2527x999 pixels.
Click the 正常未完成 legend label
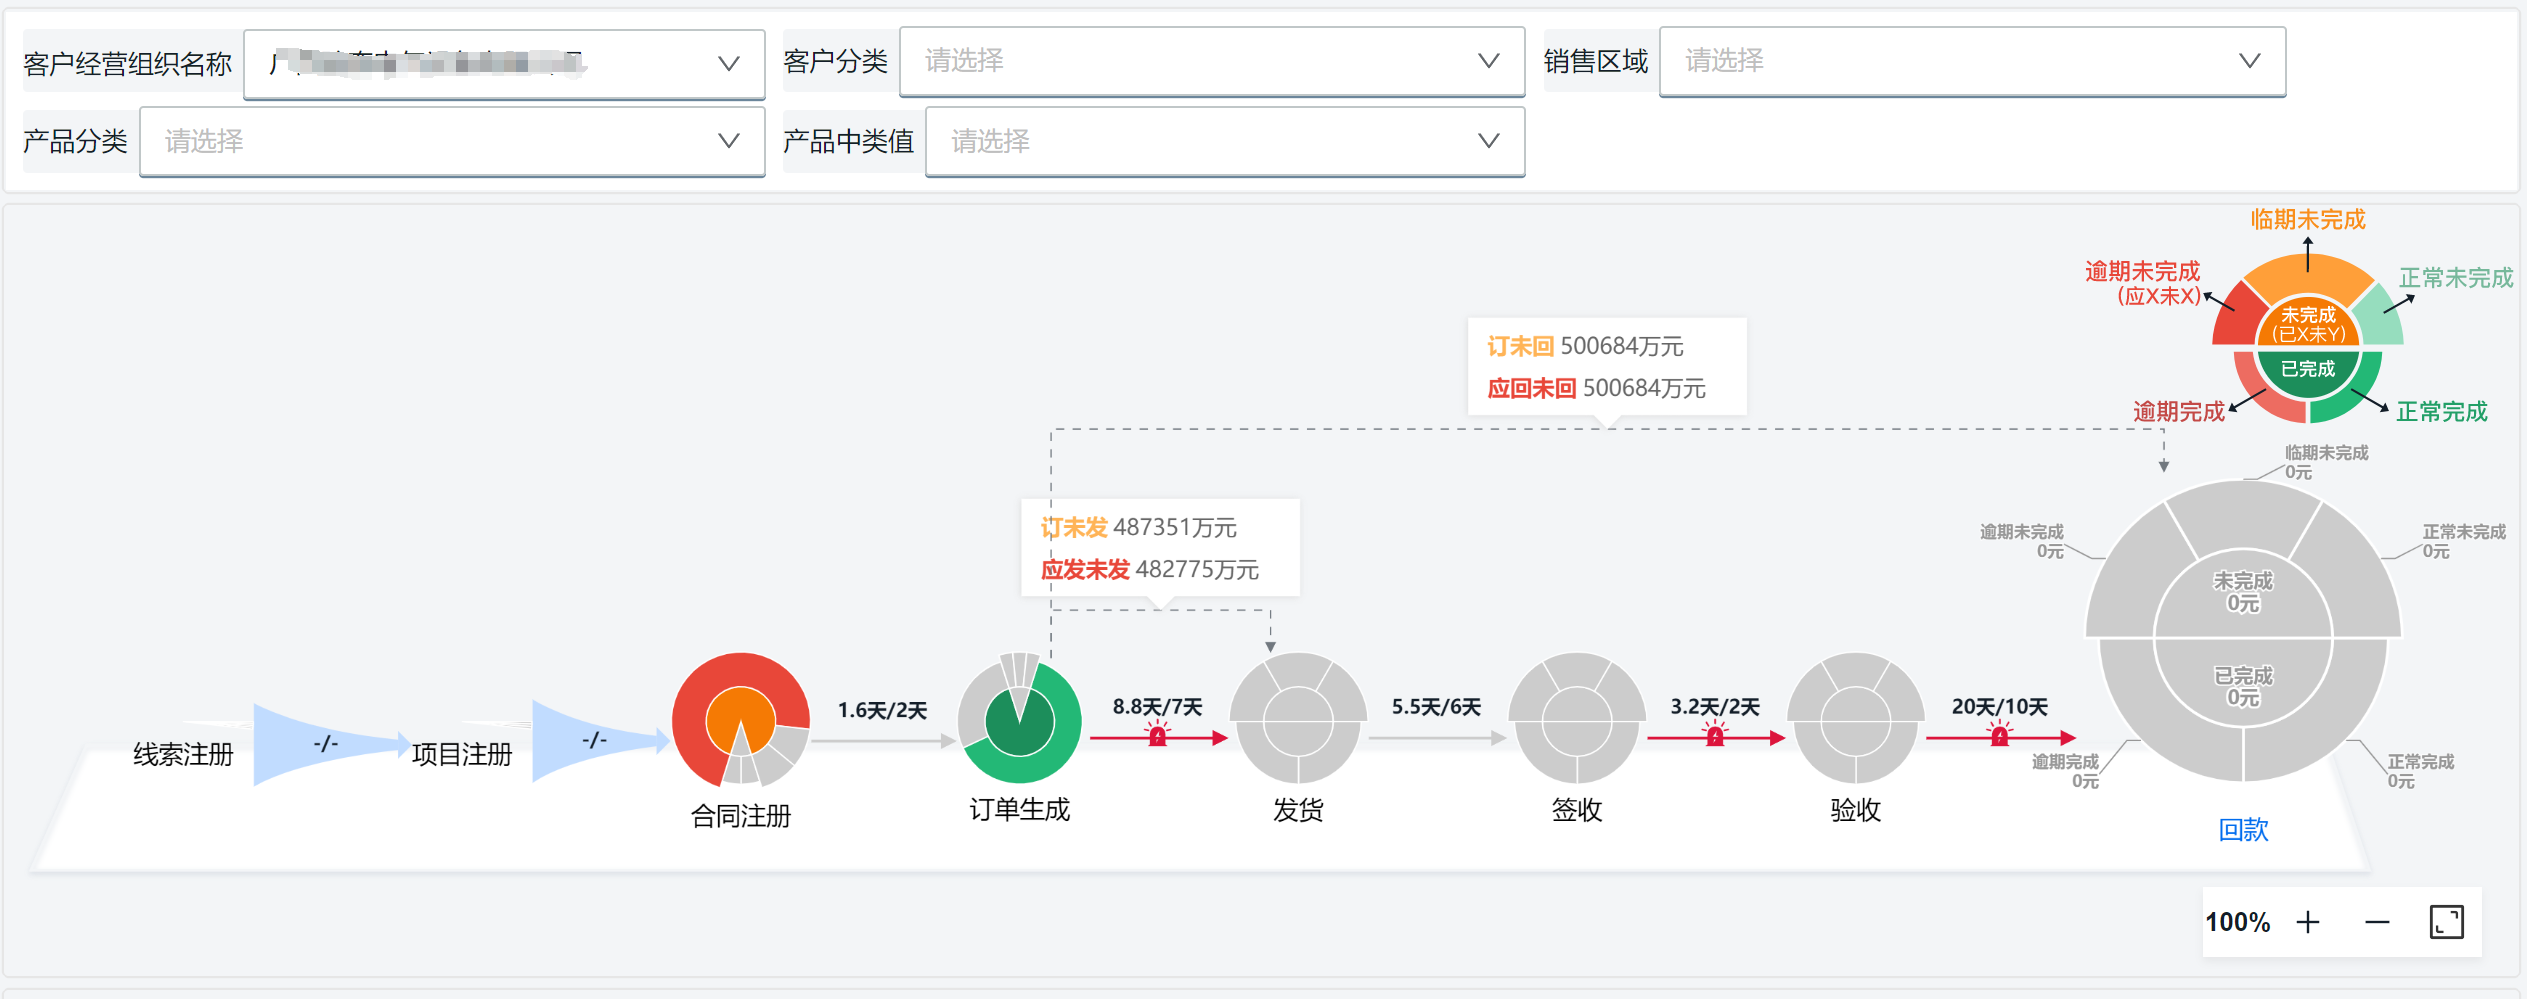pos(2456,277)
